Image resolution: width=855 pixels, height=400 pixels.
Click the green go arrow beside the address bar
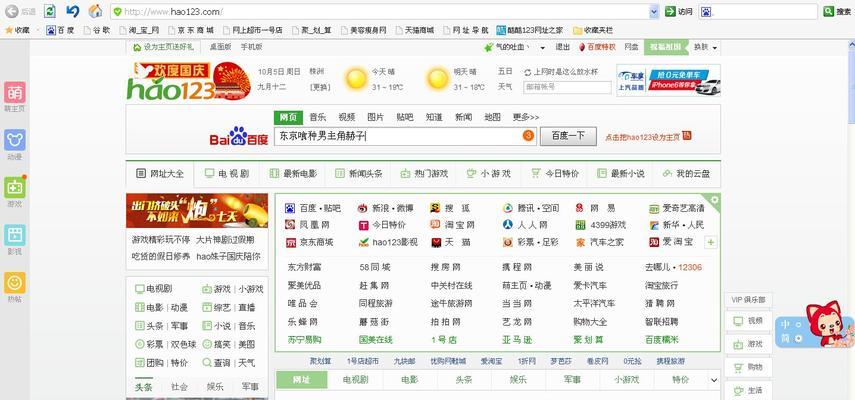[670, 11]
